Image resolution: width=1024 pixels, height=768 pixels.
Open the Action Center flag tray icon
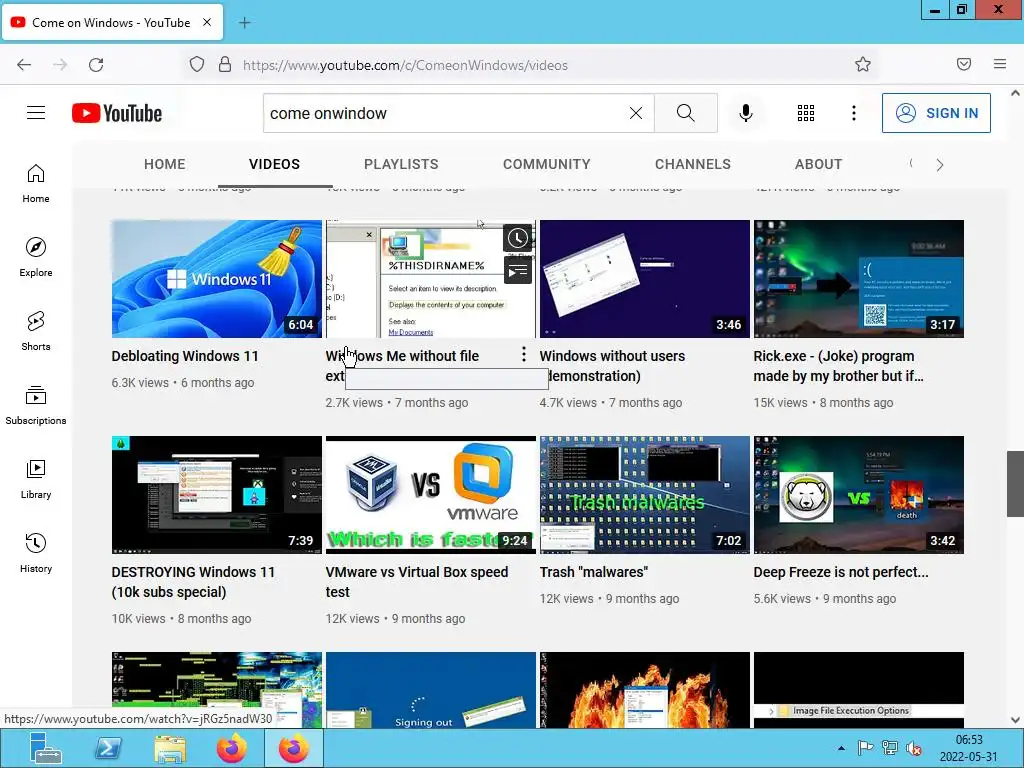point(865,748)
